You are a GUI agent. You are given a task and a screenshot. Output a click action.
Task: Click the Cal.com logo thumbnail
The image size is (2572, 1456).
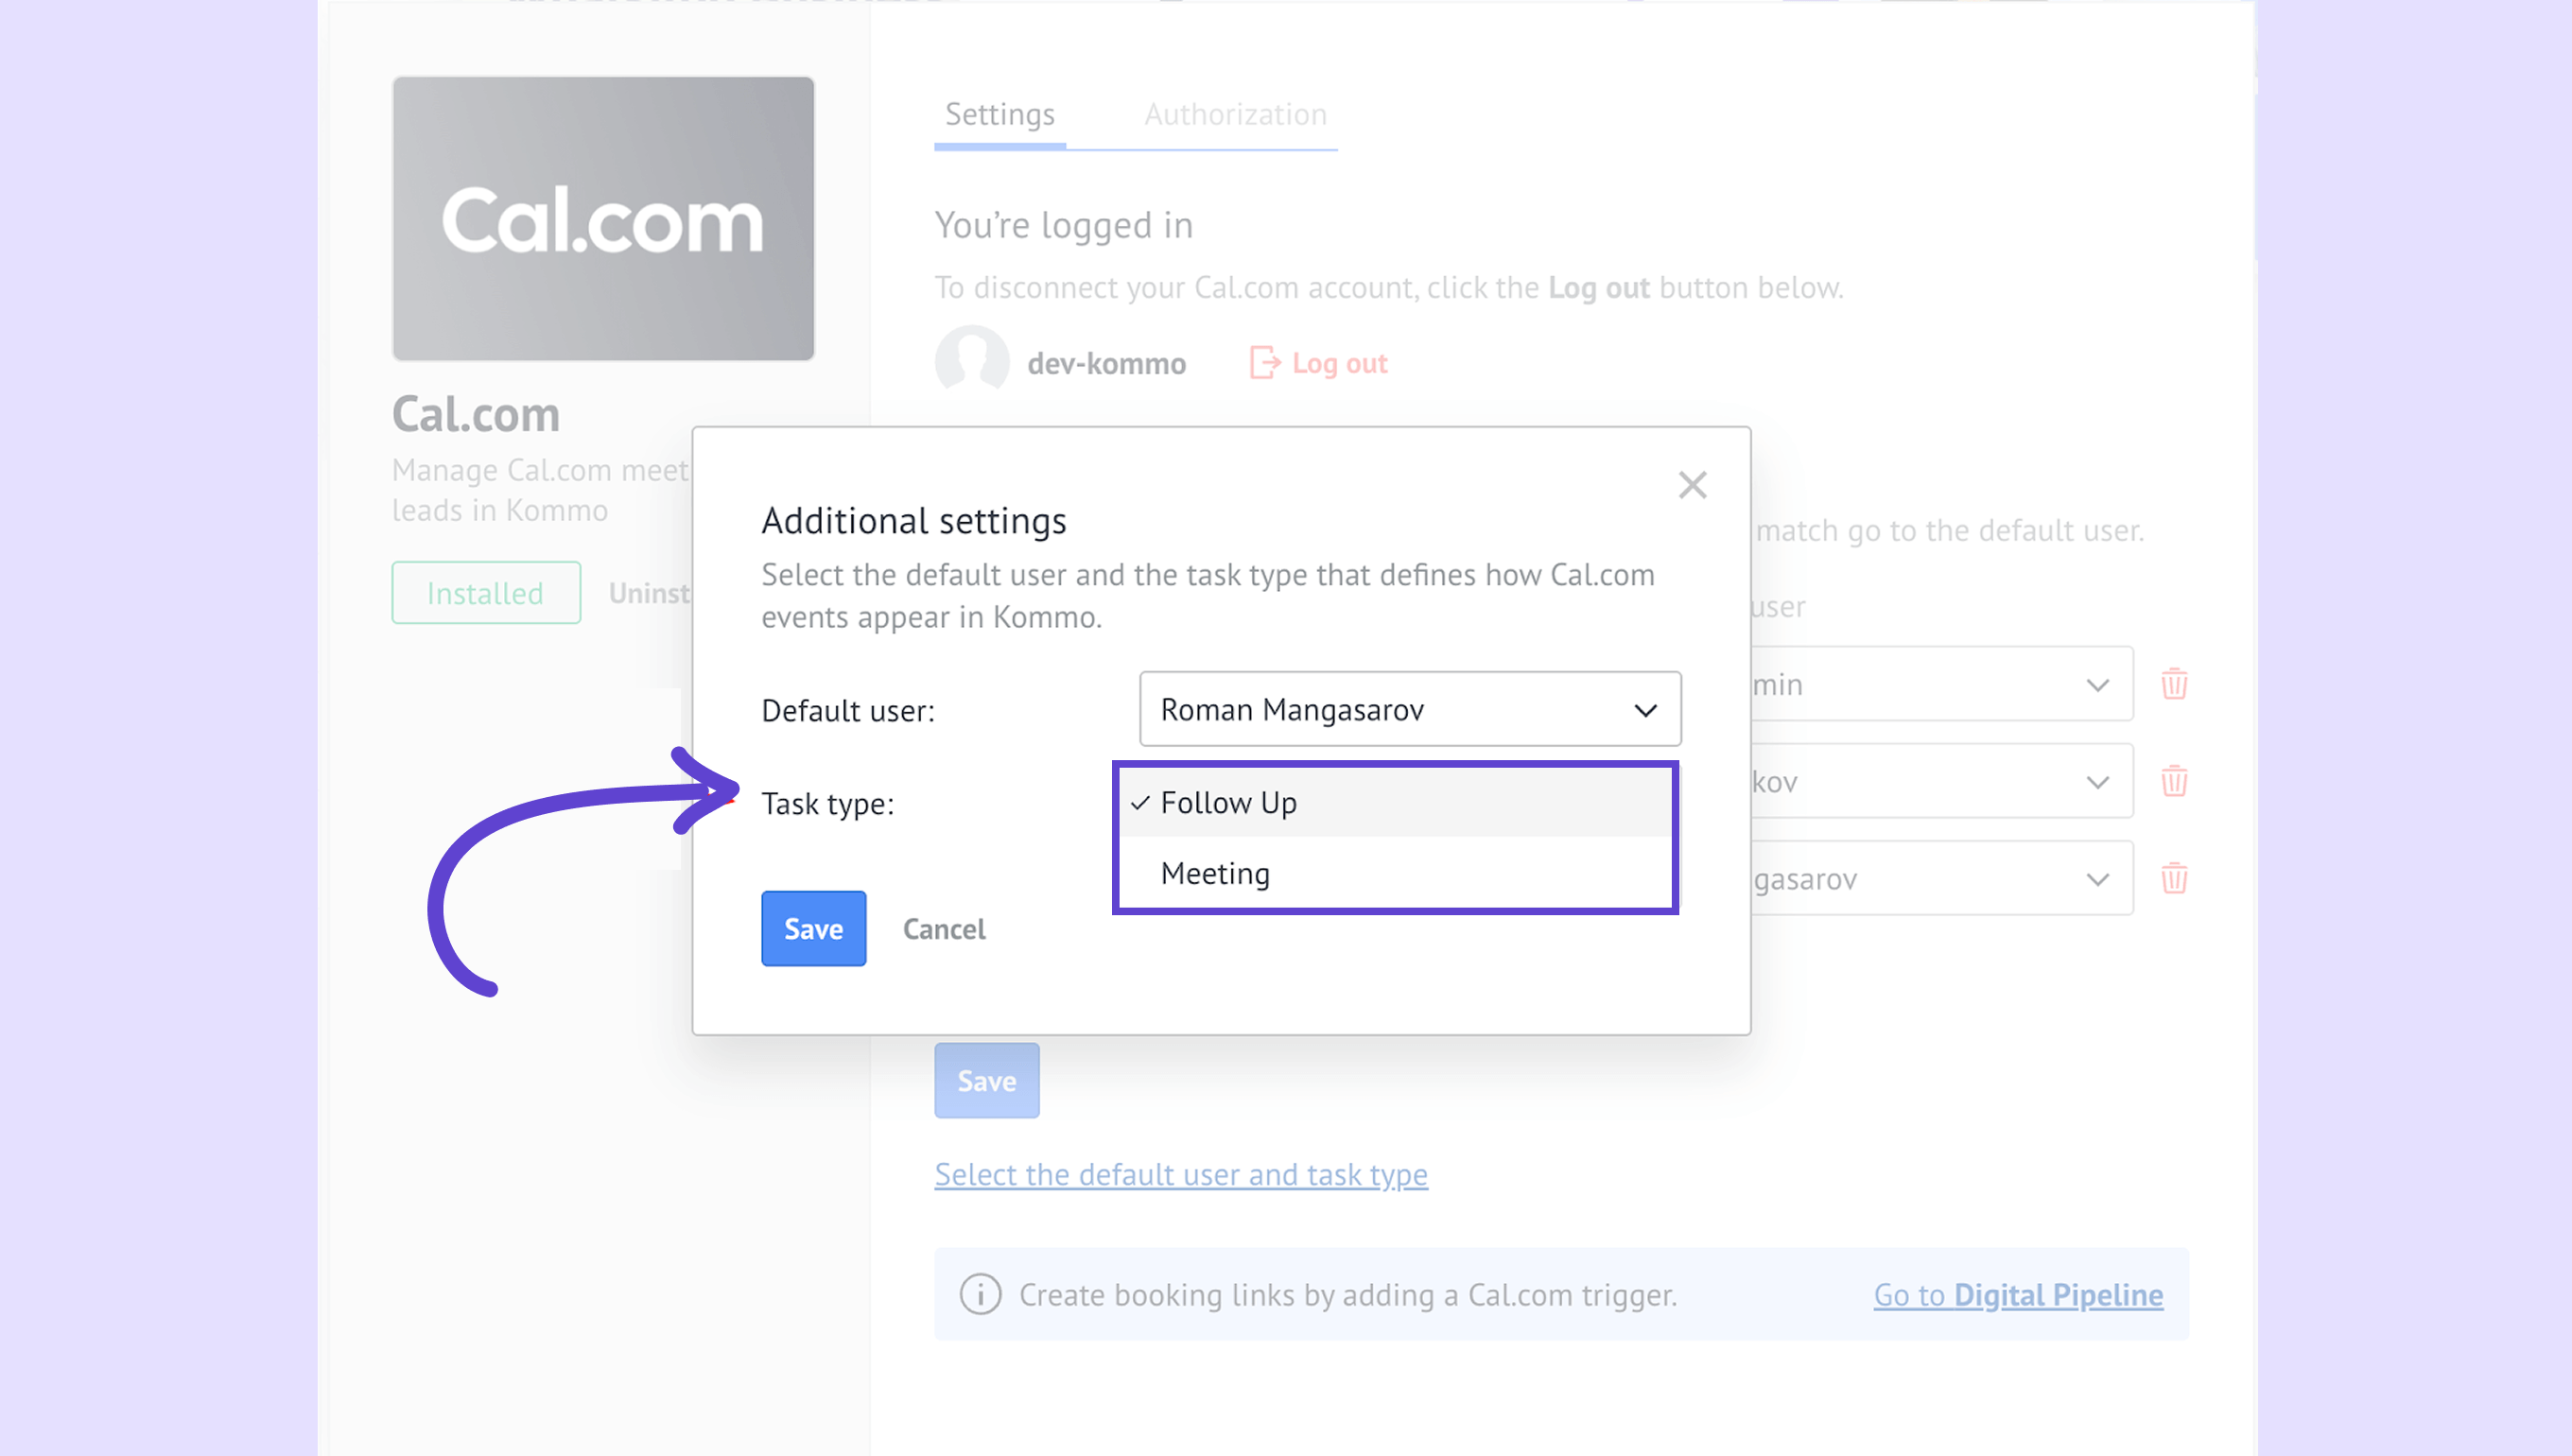pos(603,218)
